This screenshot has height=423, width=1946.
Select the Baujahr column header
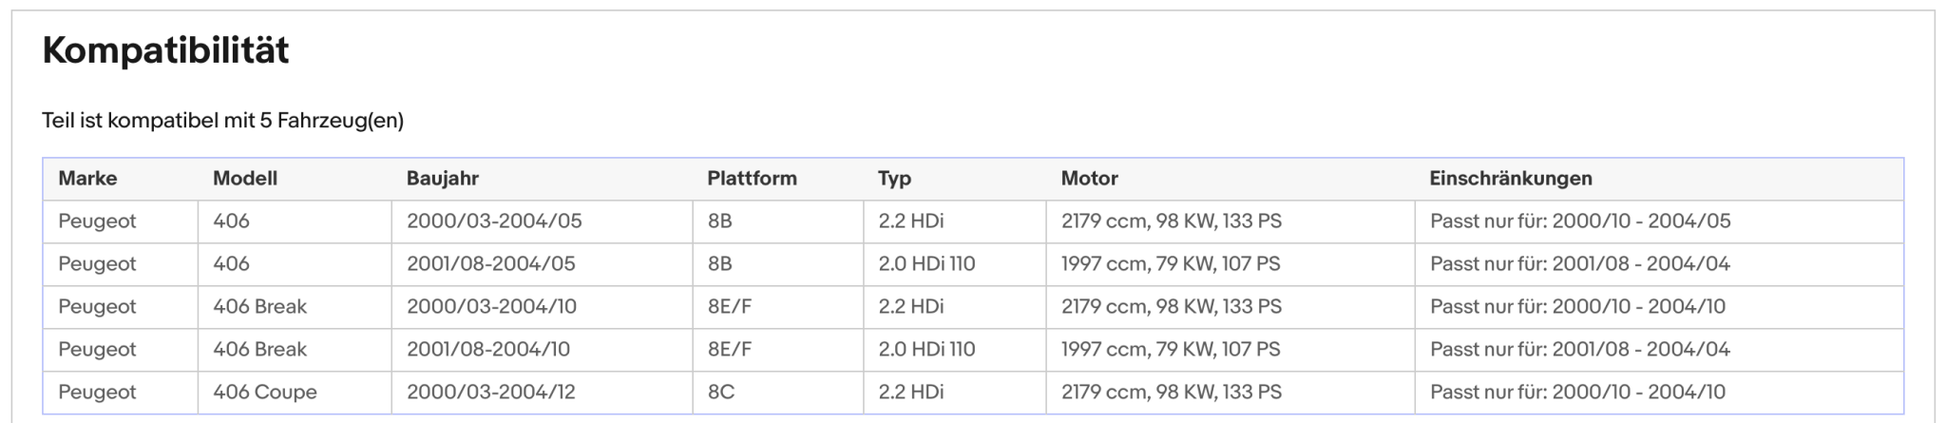(442, 178)
